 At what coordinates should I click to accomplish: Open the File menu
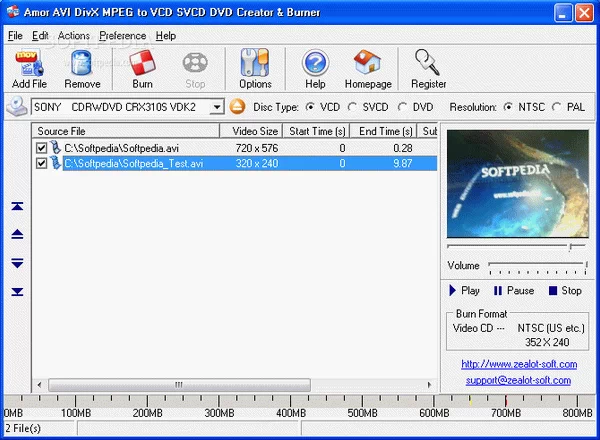coord(15,36)
